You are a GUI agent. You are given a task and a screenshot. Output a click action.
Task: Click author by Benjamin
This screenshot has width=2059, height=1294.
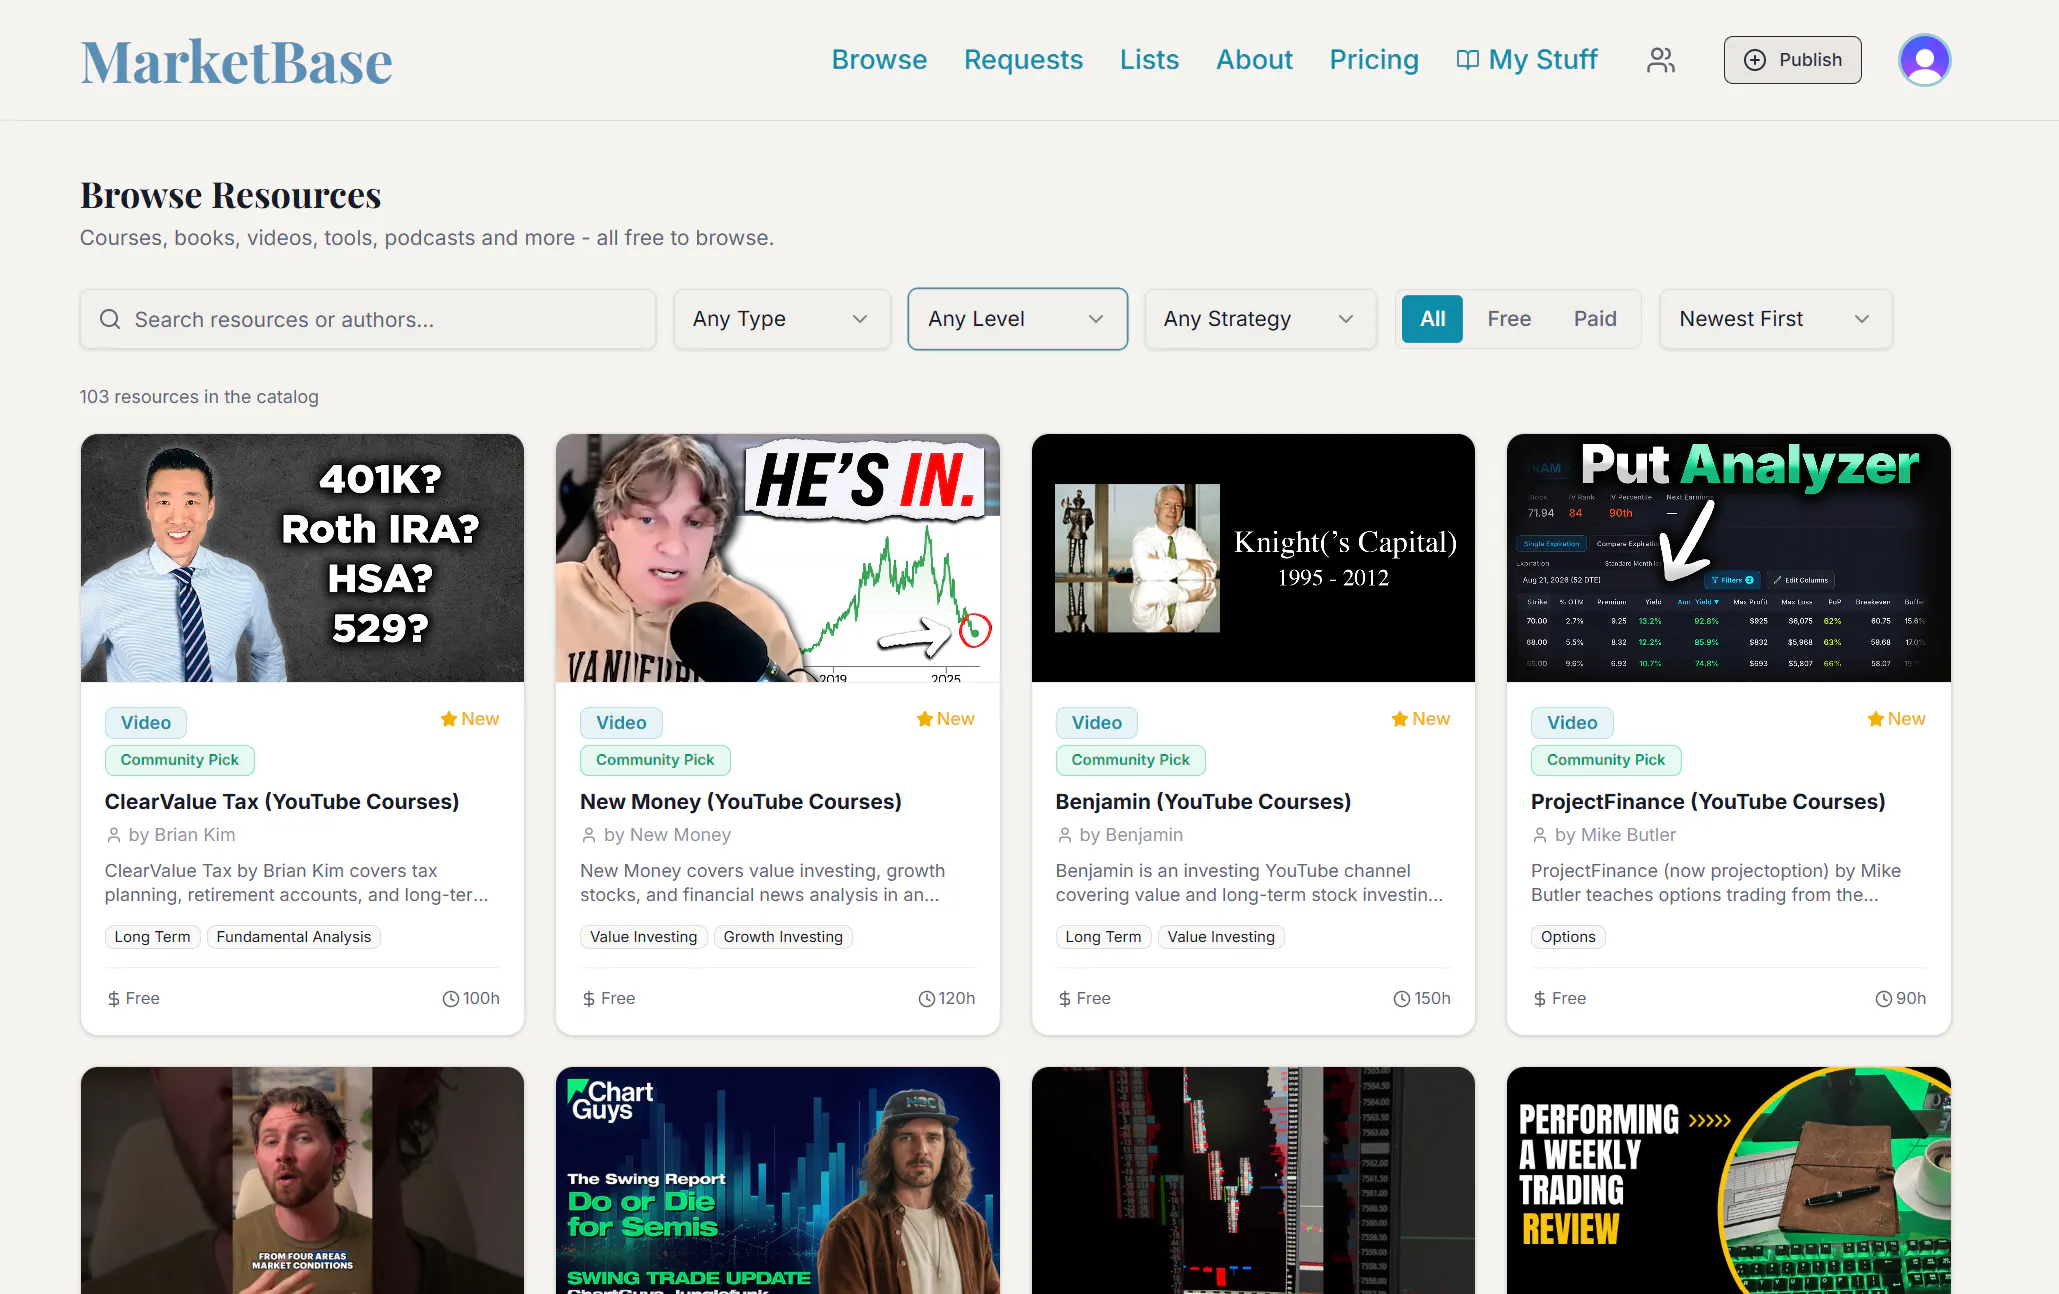tap(1131, 835)
